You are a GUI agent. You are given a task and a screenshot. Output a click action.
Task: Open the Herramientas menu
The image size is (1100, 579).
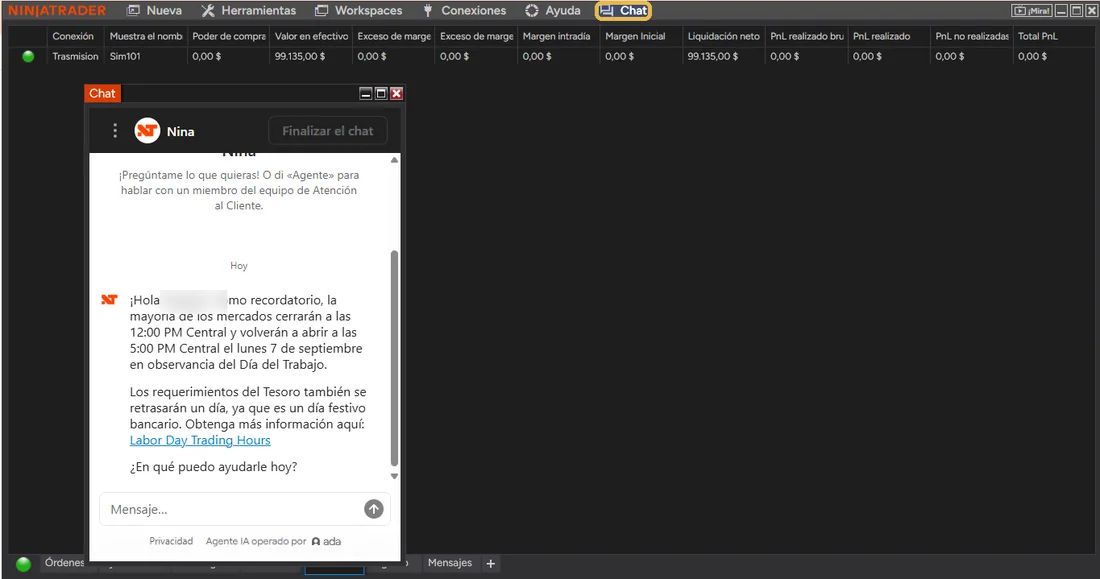[x=248, y=11]
